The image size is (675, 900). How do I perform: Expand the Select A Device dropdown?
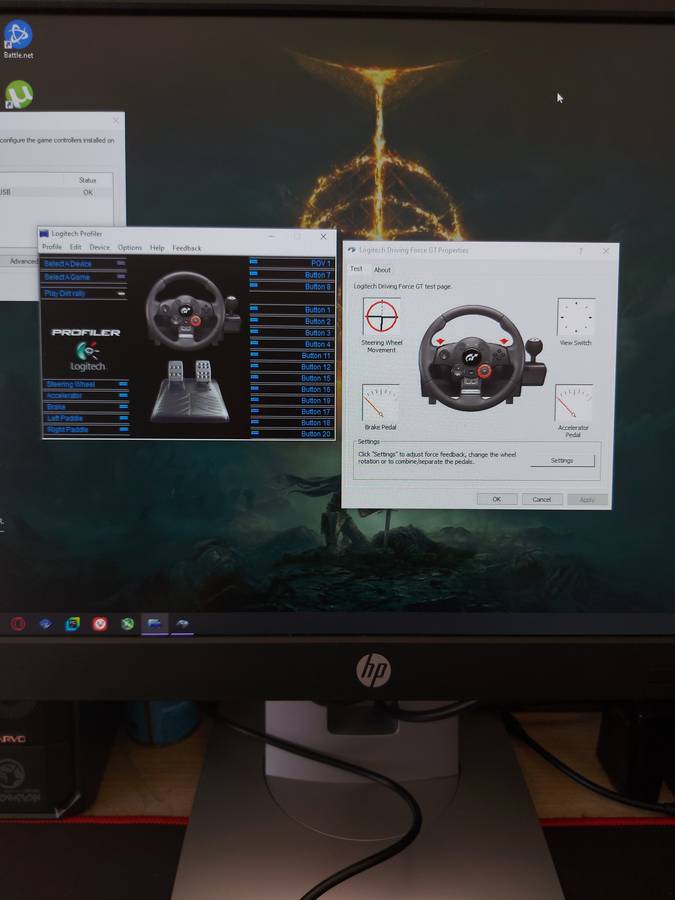[x=84, y=264]
